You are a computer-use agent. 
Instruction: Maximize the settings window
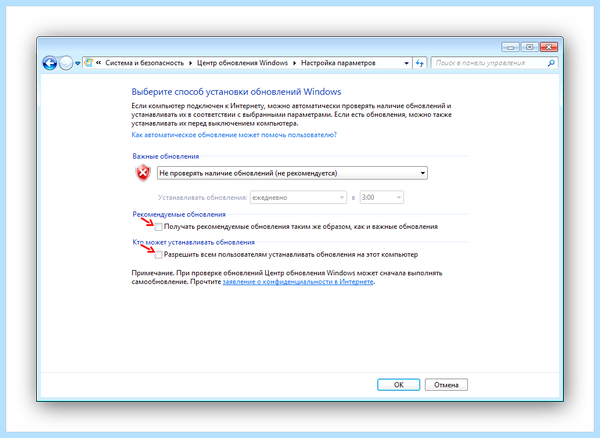click(x=530, y=47)
